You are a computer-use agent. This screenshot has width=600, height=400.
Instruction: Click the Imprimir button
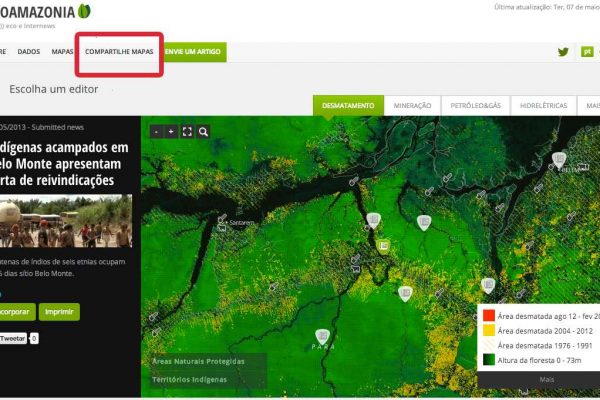(x=59, y=312)
